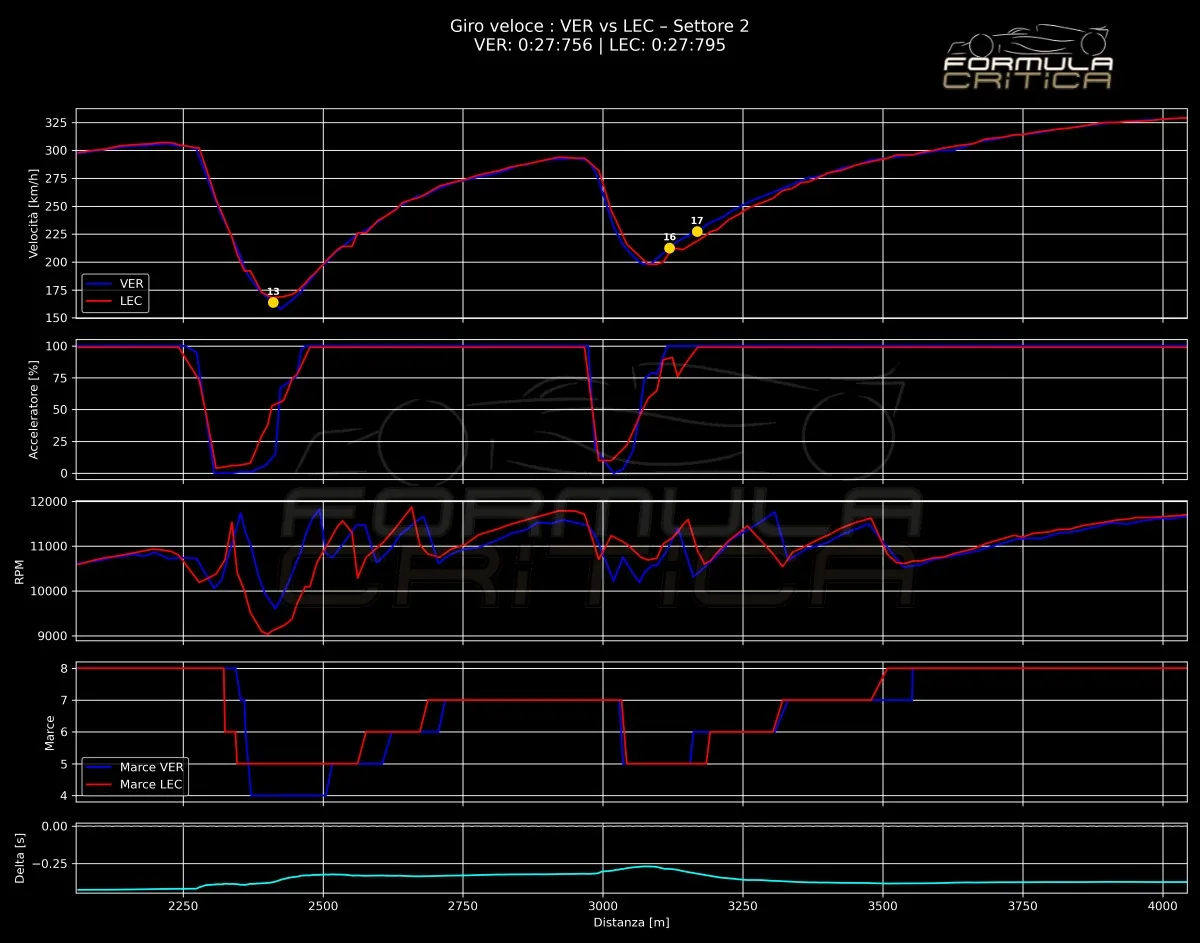Click the 'Velocità [km/h]' axis label
The width and height of the screenshot is (1200, 943).
click(34, 213)
